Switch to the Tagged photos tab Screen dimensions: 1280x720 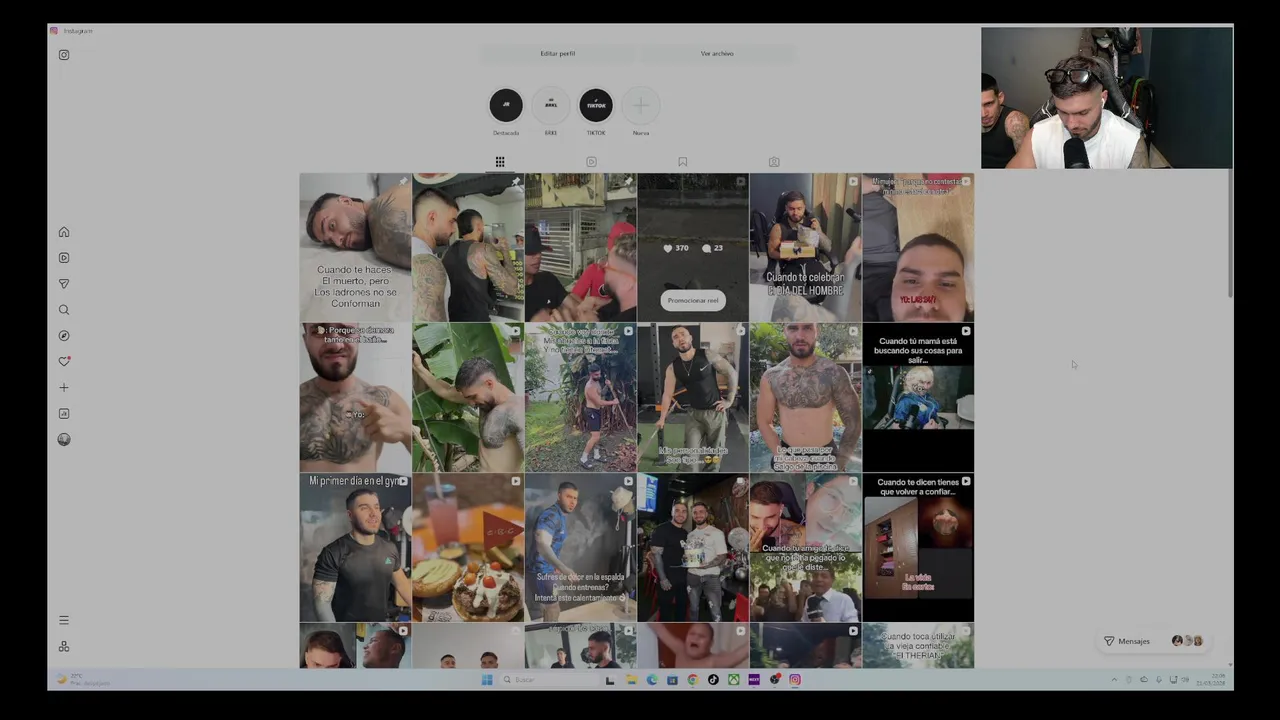[774, 162]
